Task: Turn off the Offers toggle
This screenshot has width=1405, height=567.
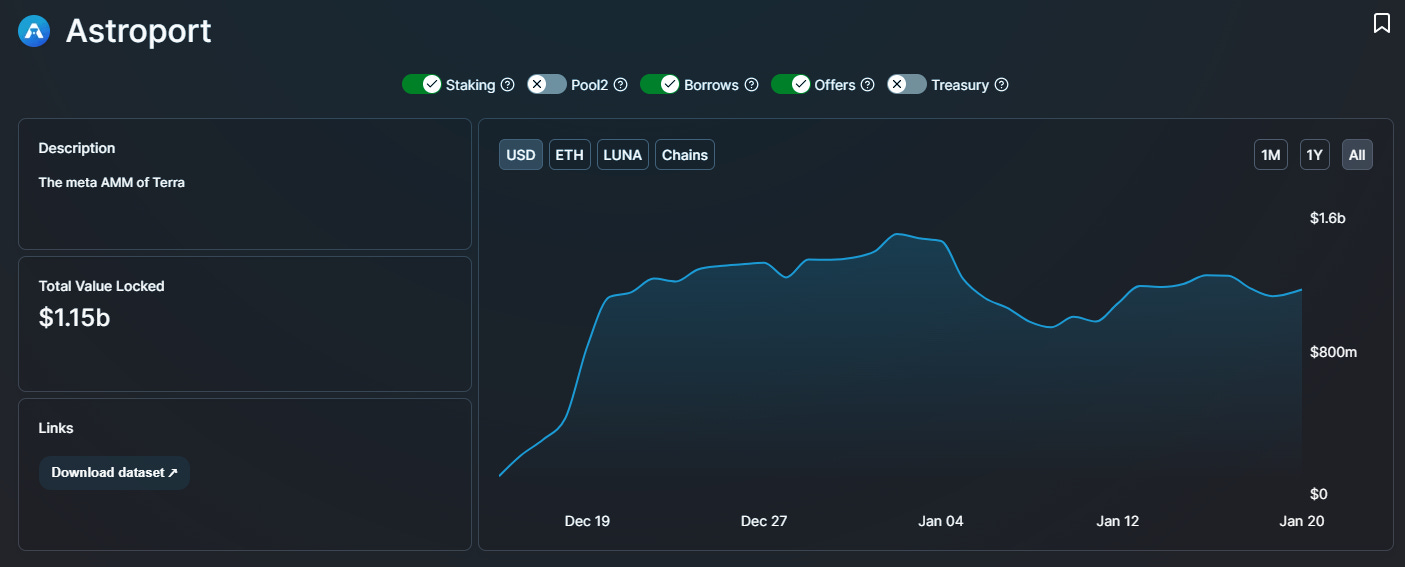Action: pyautogui.click(x=791, y=84)
